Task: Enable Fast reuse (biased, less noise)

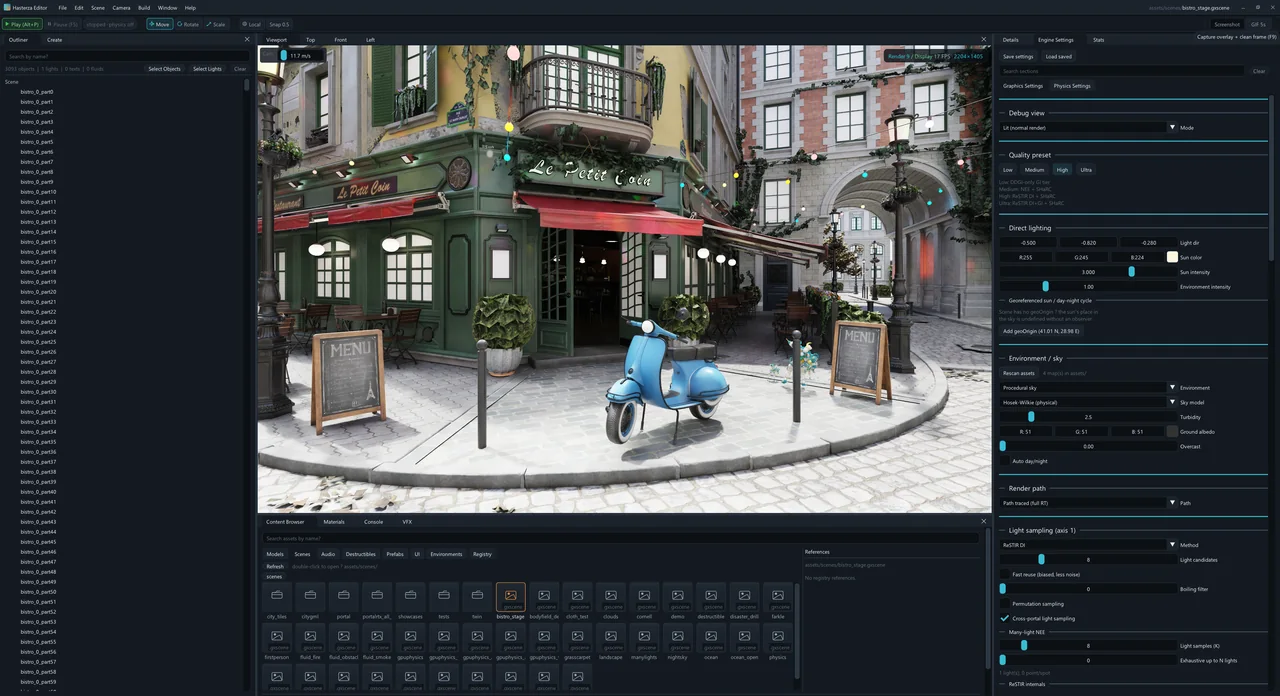Action: (1004, 574)
